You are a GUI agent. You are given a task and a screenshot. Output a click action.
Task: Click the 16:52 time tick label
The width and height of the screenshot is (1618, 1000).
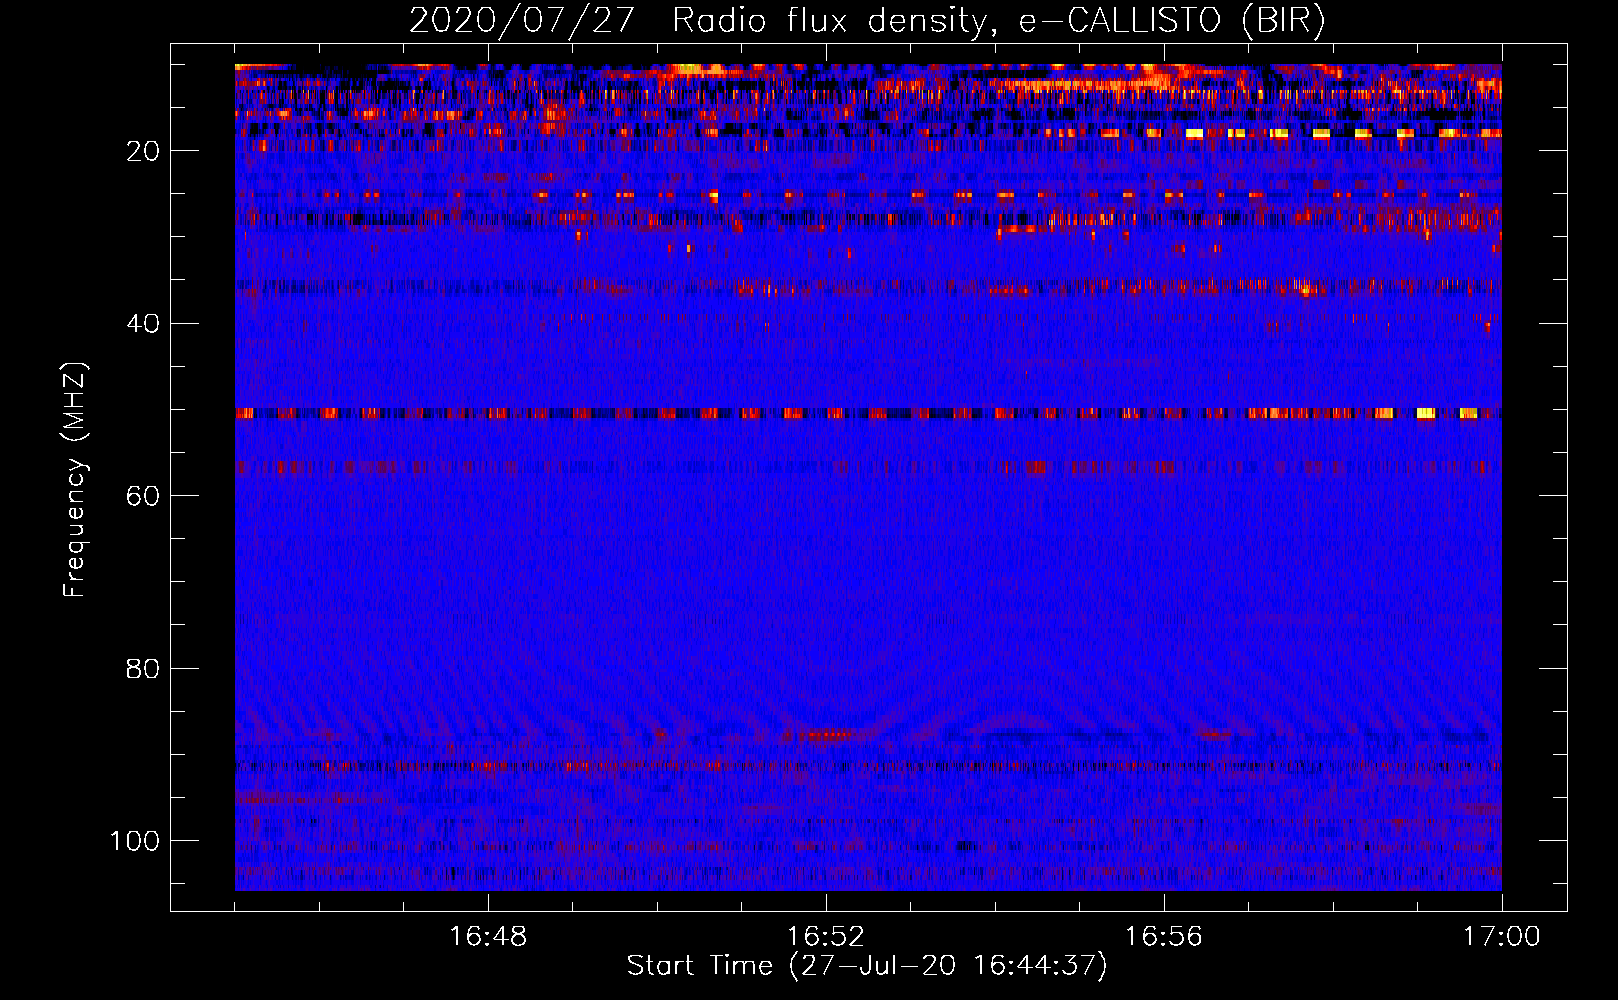pos(826,937)
